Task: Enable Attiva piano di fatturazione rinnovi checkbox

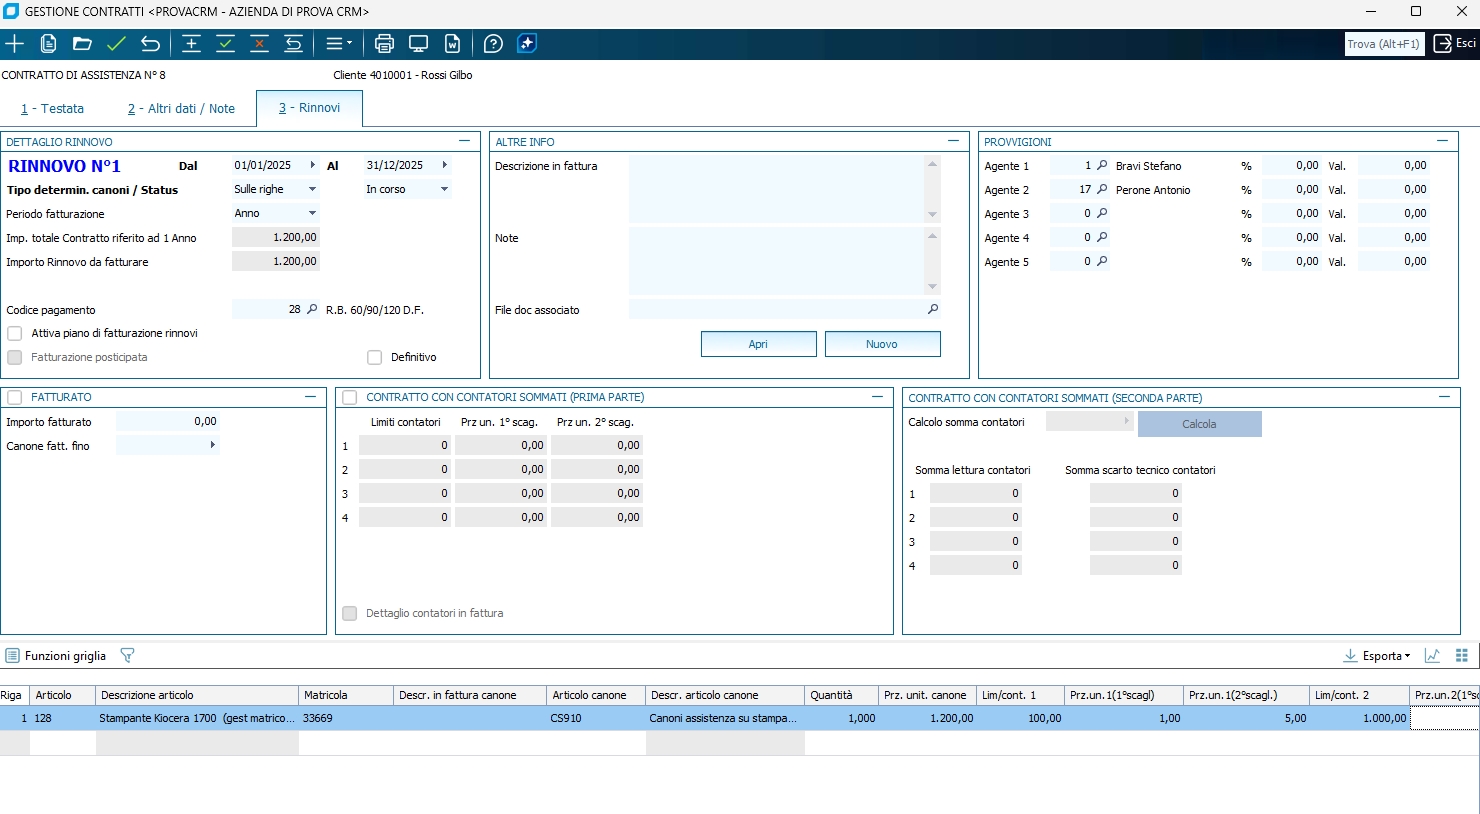Action: 15,333
